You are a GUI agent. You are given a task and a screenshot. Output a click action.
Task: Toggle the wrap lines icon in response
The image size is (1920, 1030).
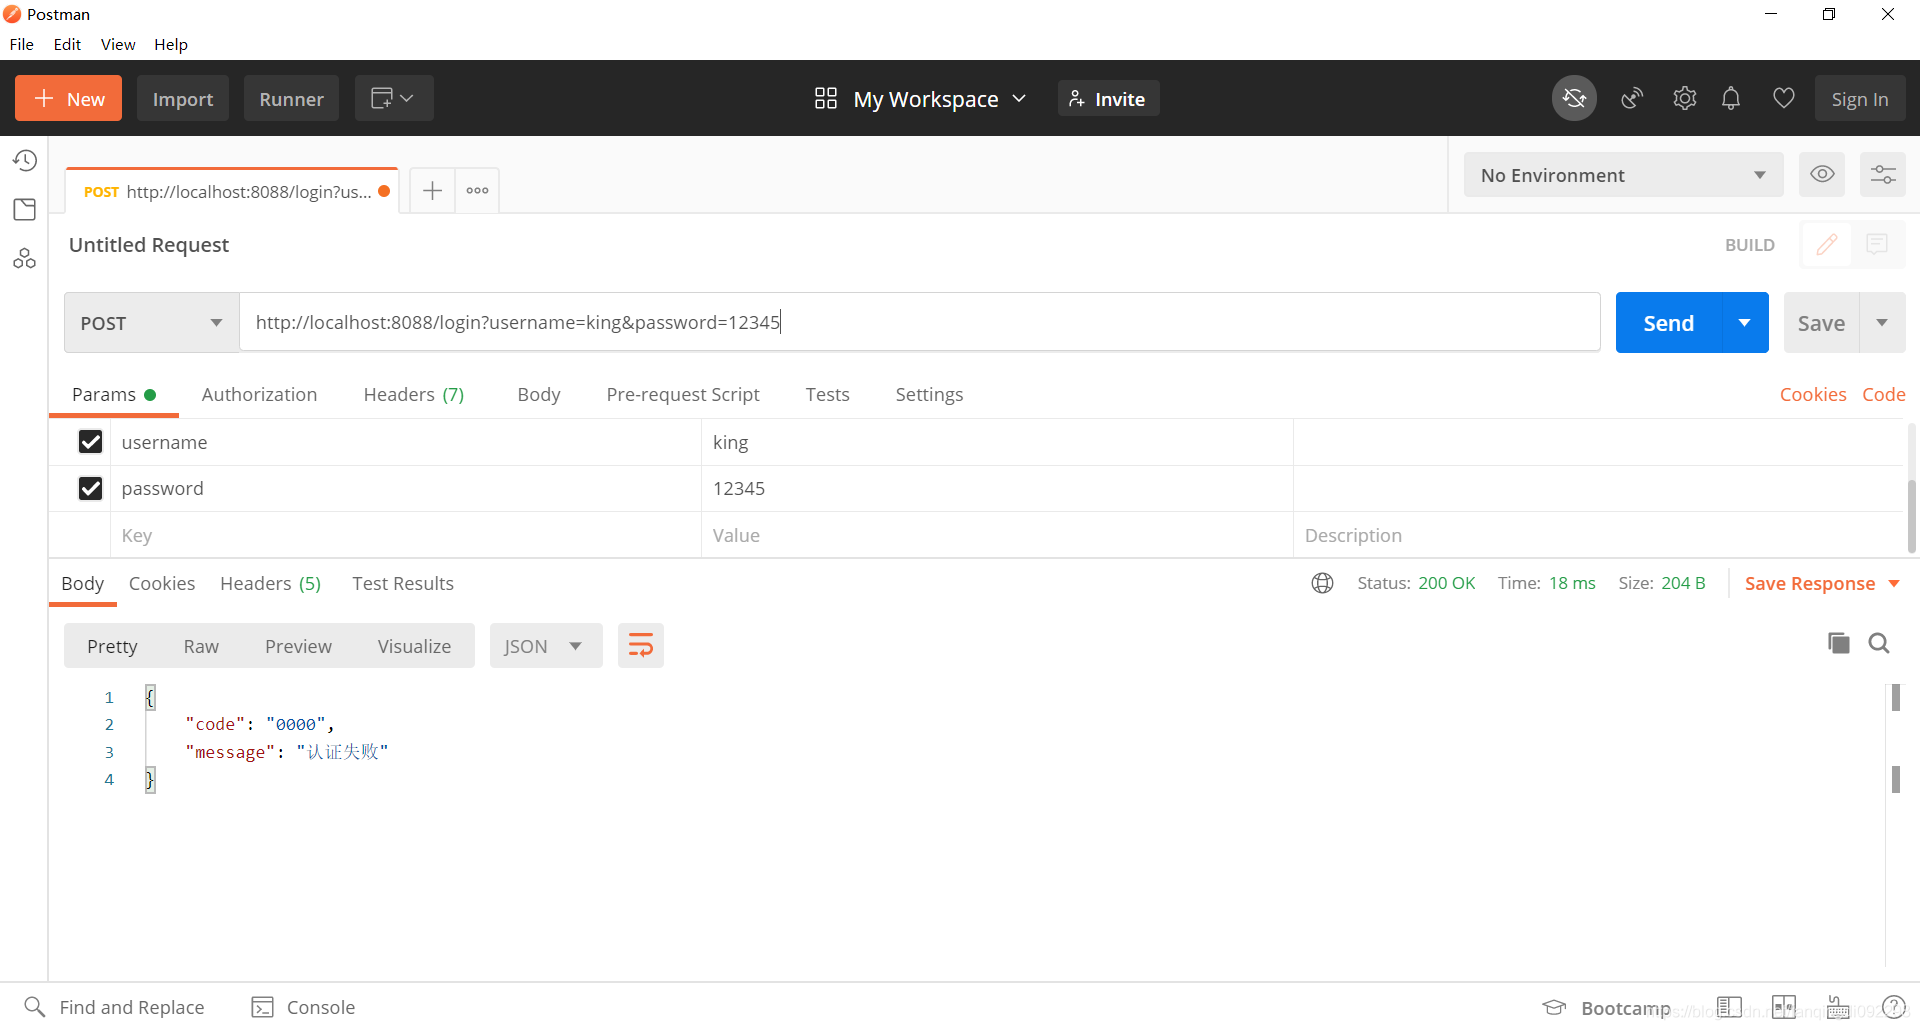click(x=641, y=645)
